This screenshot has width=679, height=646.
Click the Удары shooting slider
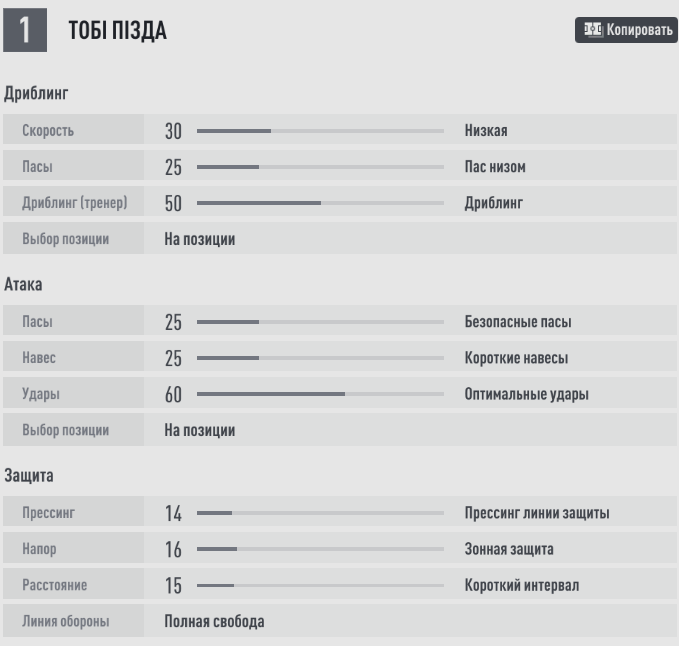(x=320, y=394)
